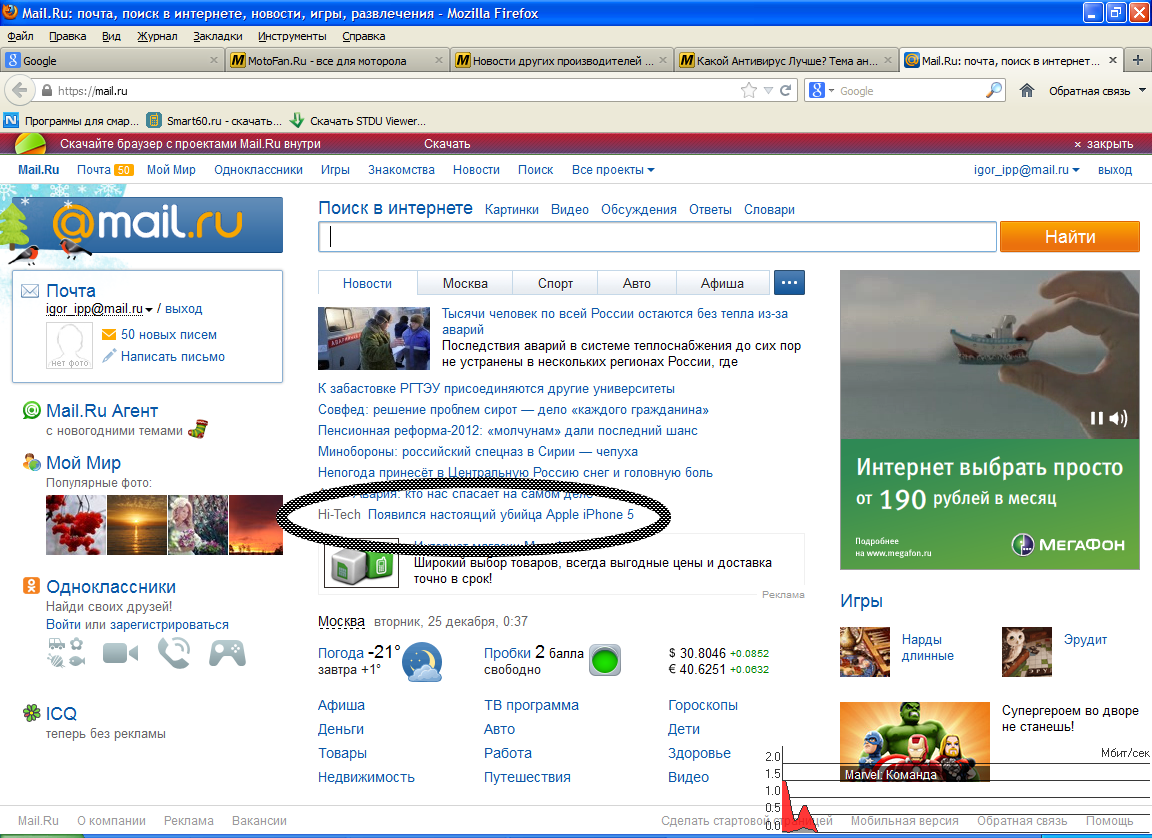1152x838 pixels.
Task: Open the igor_ipp@mail.ru account dropdown in header
Action: pyautogui.click(x=1026, y=170)
